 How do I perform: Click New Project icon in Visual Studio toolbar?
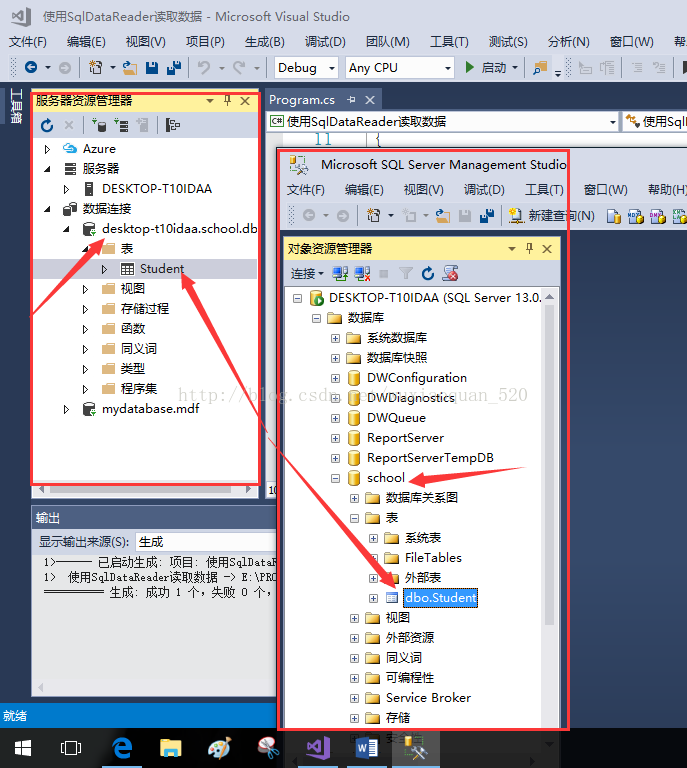tap(95, 67)
